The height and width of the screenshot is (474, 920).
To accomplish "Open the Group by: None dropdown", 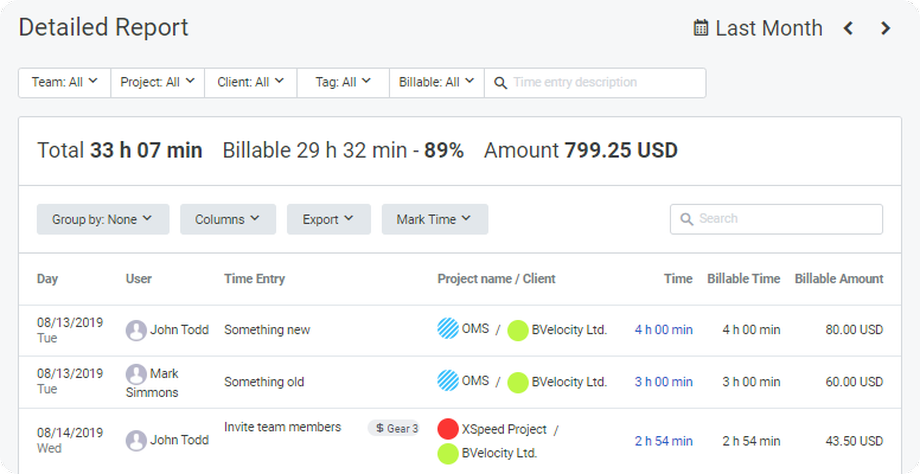I will click(103, 219).
